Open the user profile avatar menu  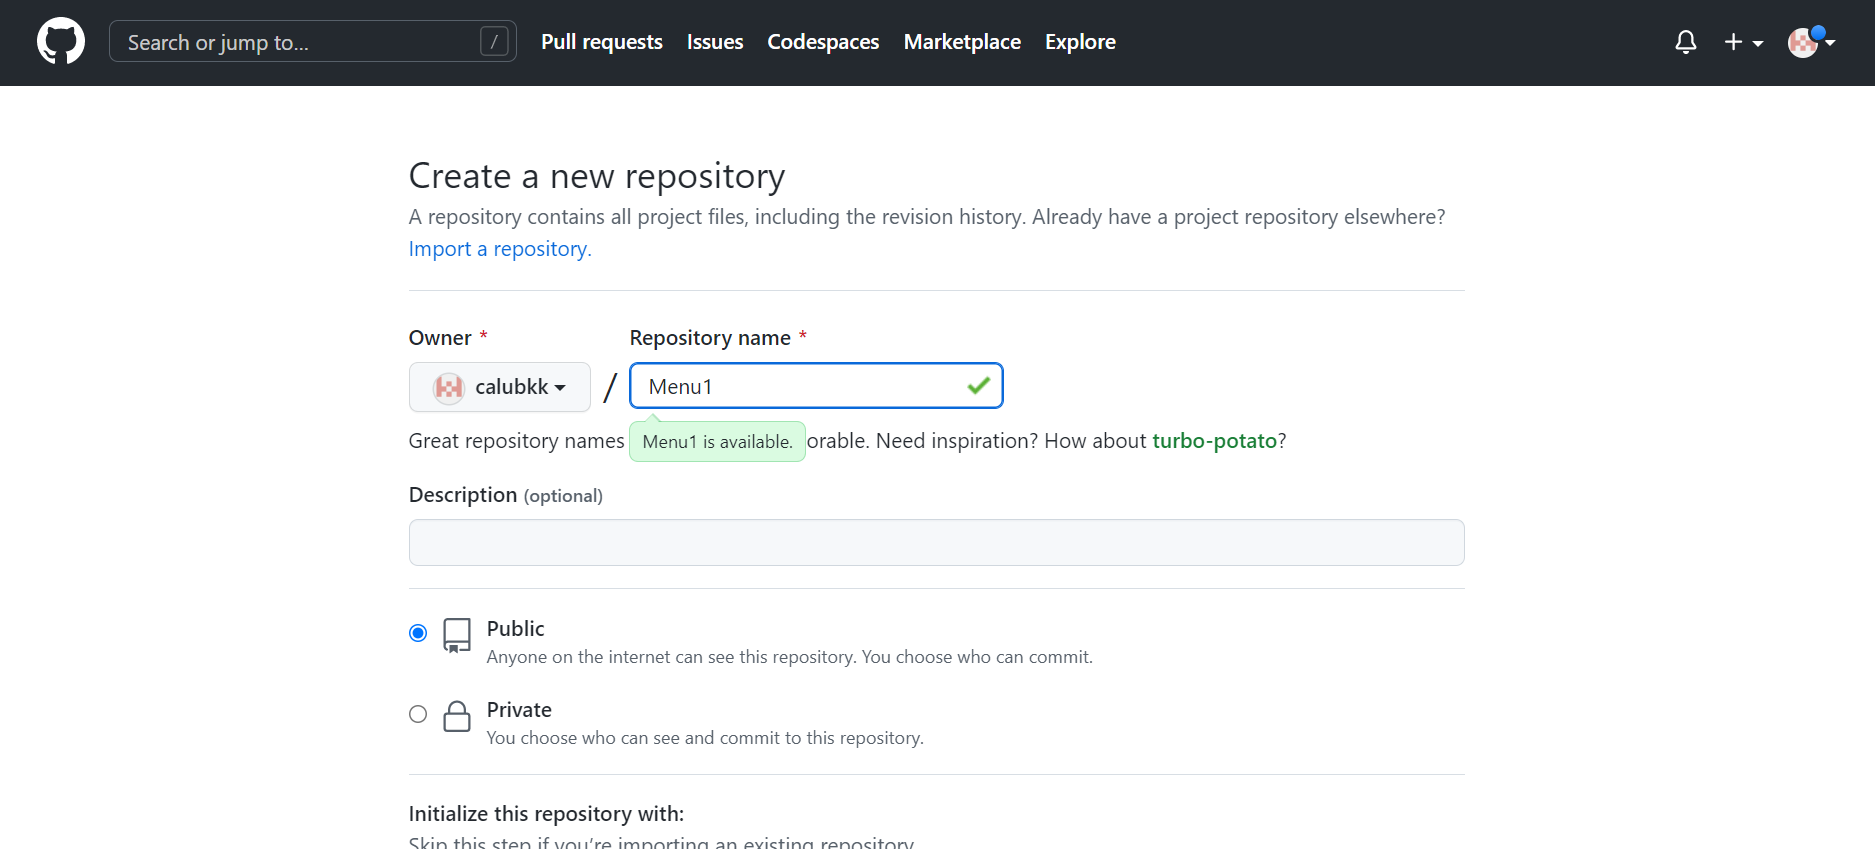click(x=1811, y=42)
